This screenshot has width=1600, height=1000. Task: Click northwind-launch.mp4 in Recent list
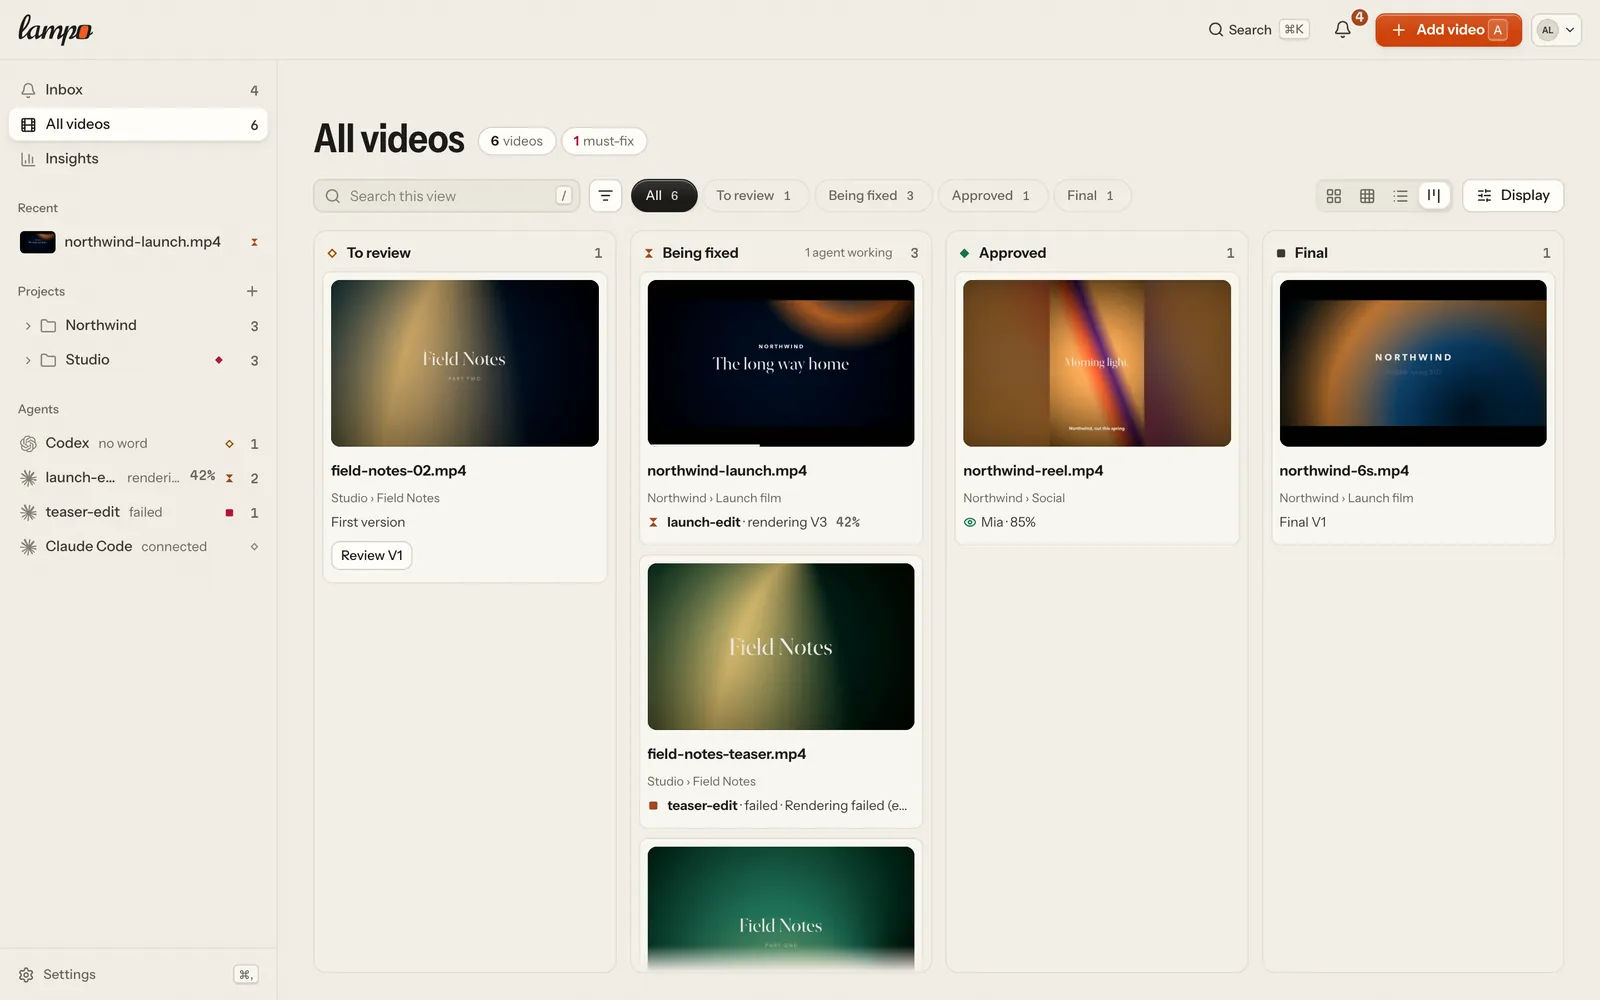tap(138, 242)
